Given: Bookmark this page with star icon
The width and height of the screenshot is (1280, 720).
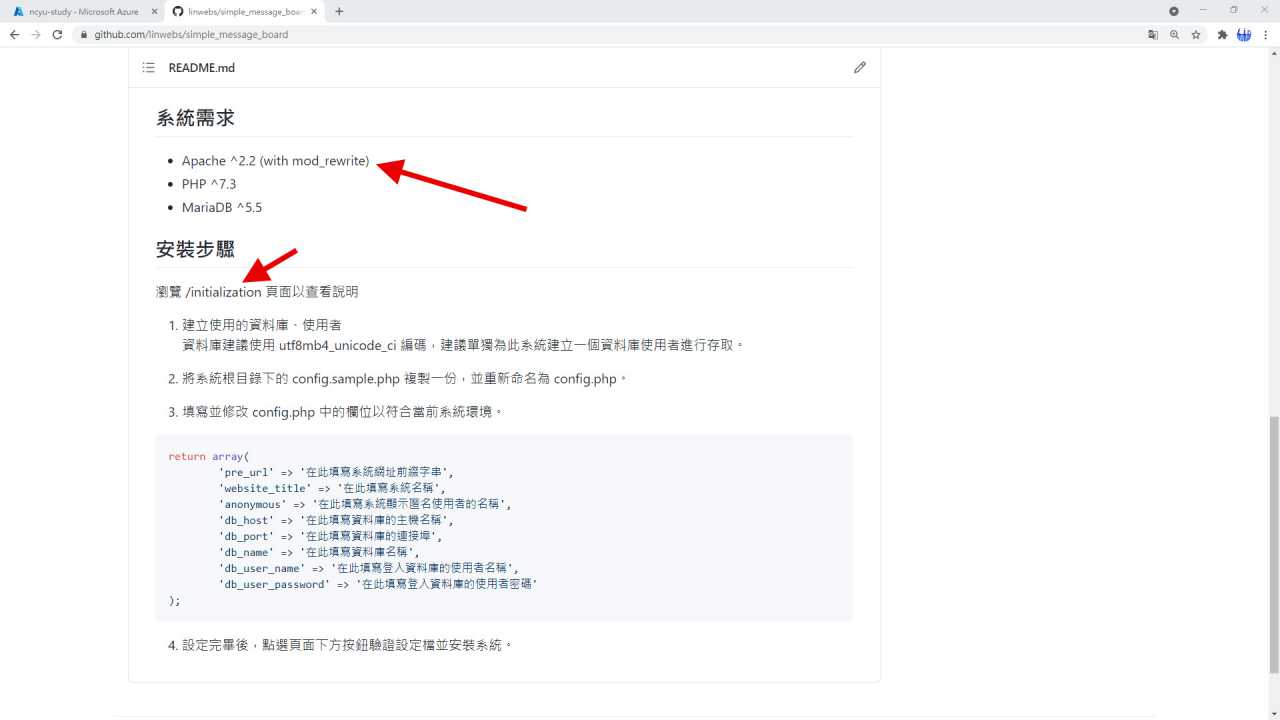Looking at the screenshot, I should click(1196, 34).
